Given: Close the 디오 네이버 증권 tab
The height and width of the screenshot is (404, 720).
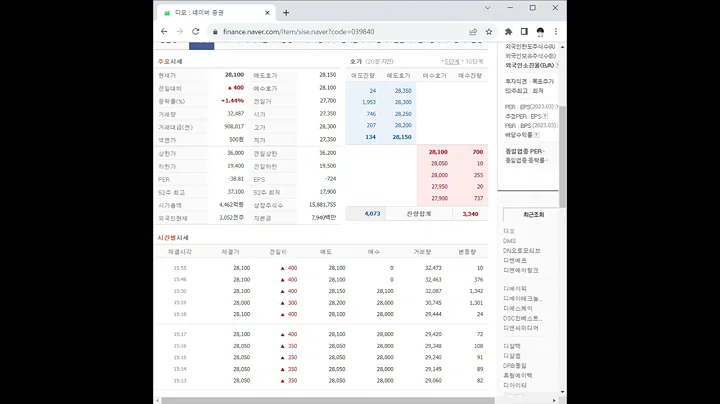Looking at the screenshot, I should [267, 13].
